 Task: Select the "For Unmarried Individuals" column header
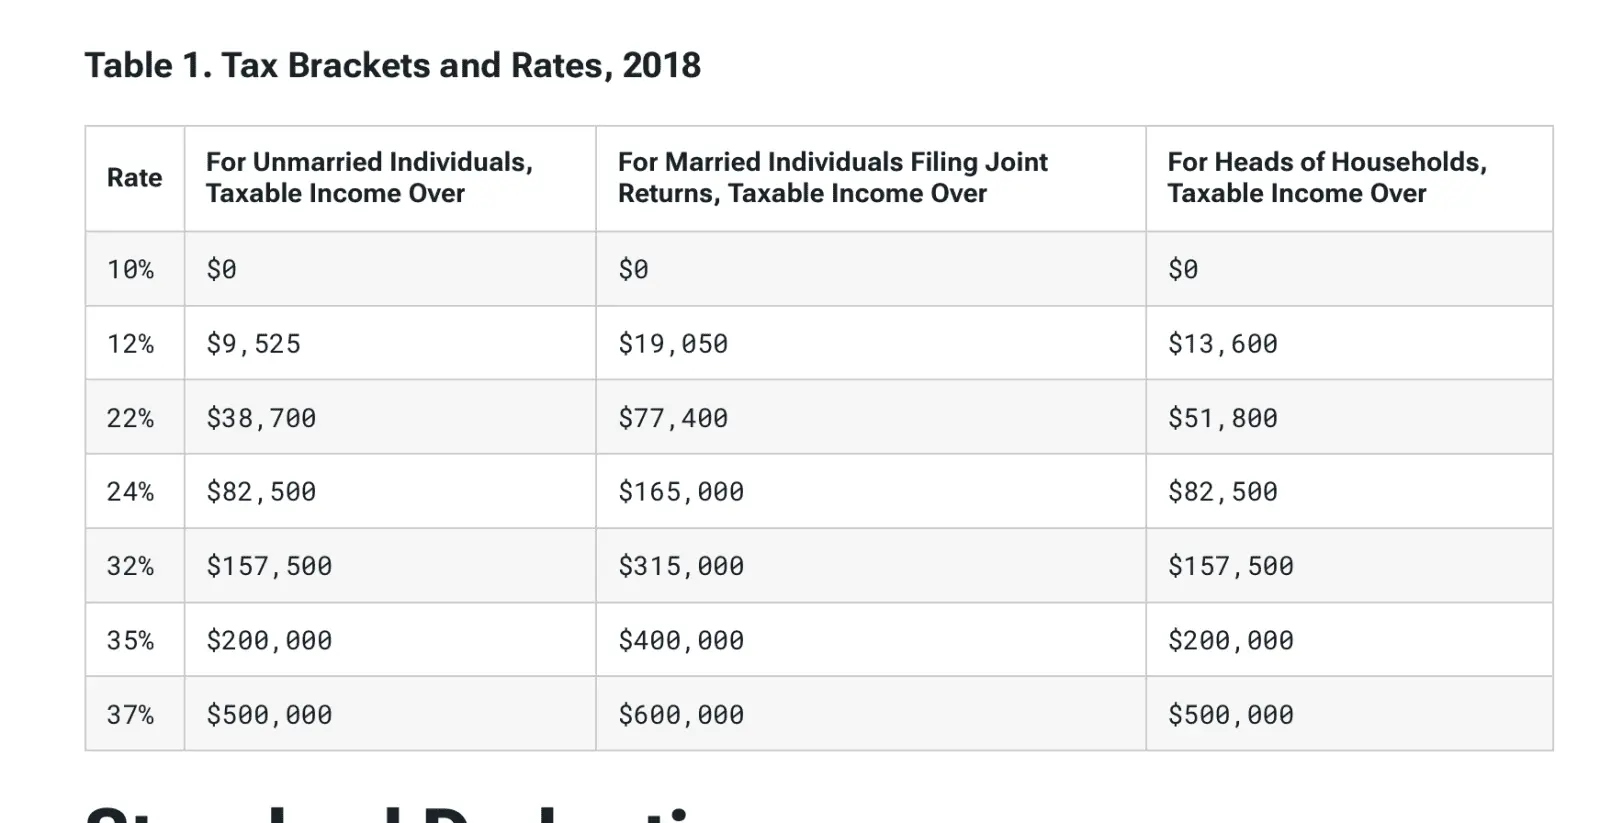[x=369, y=178]
